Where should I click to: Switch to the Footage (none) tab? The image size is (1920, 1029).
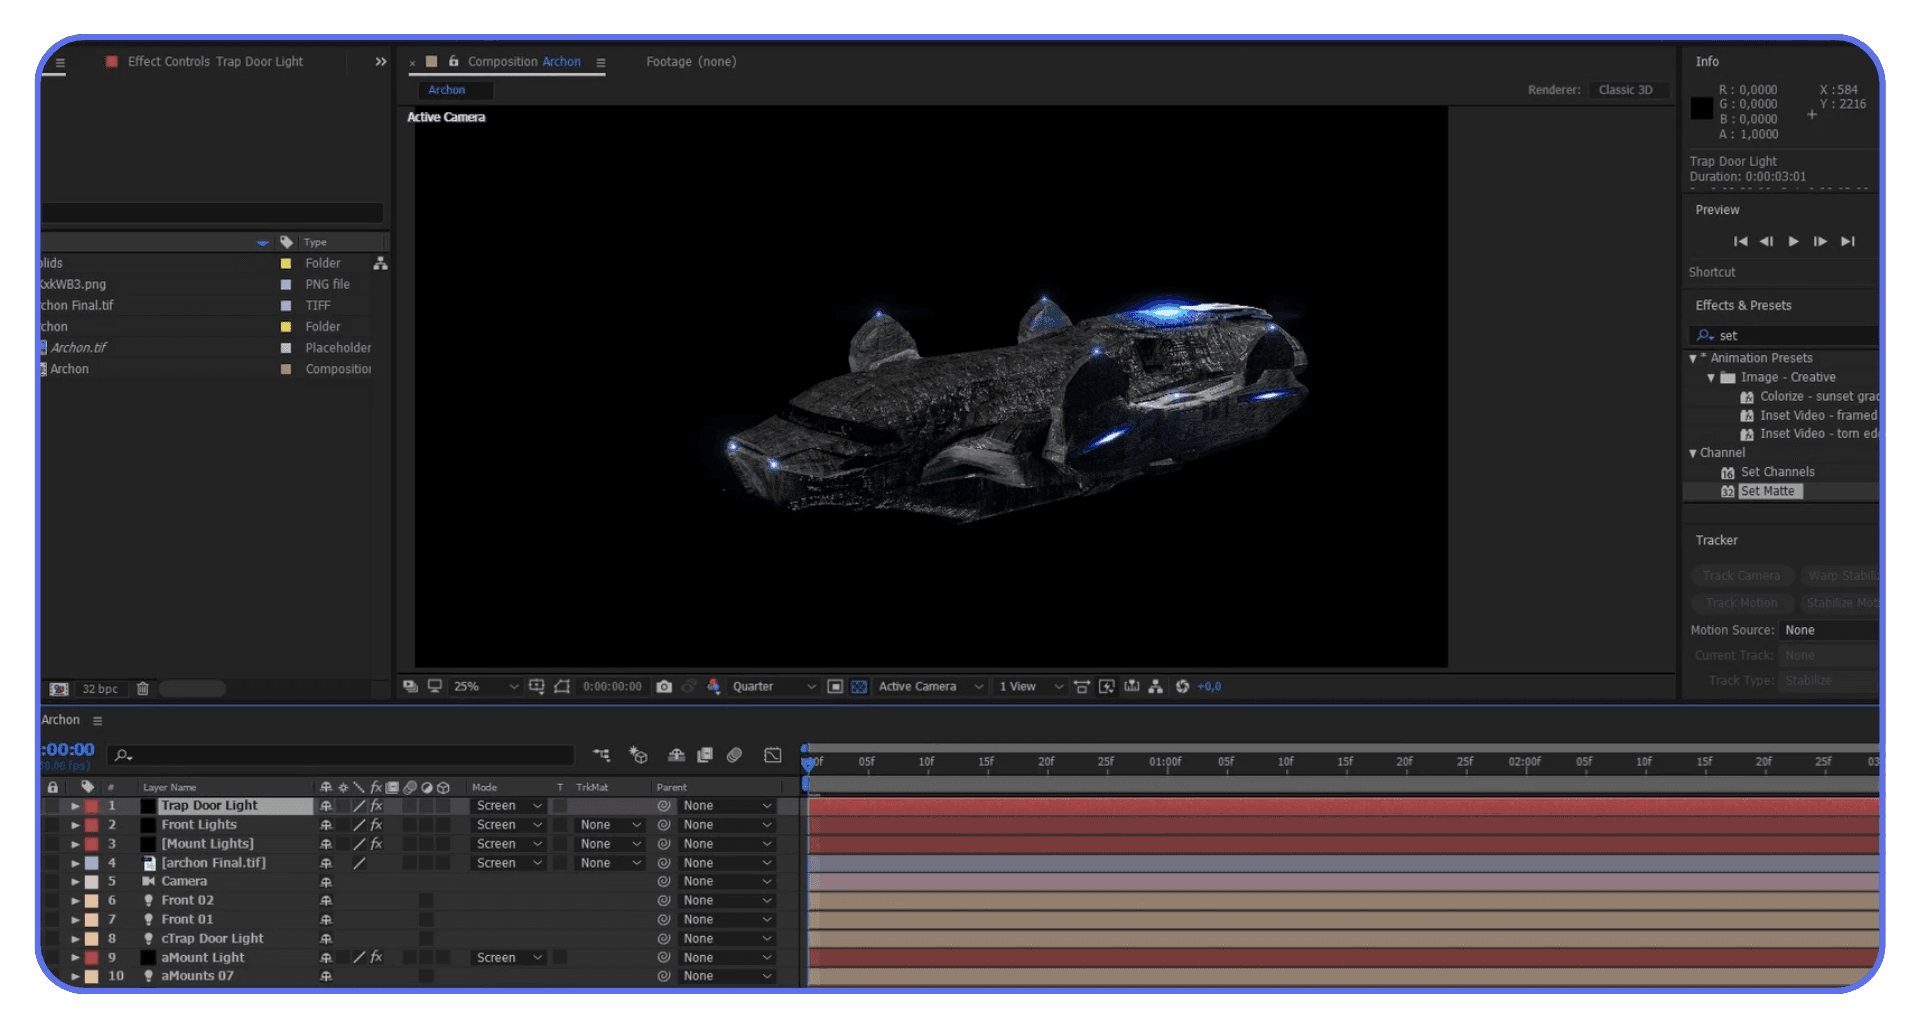[690, 61]
